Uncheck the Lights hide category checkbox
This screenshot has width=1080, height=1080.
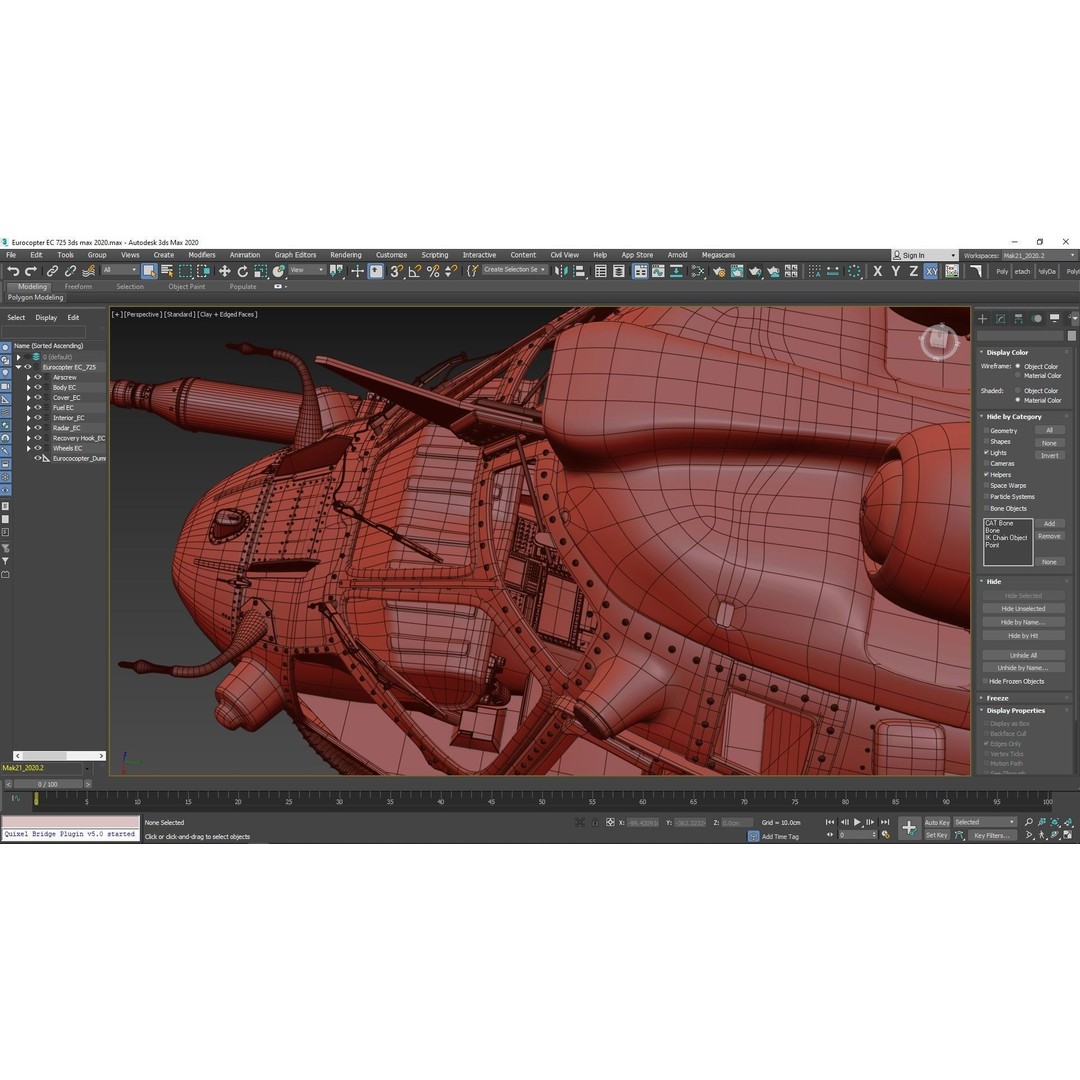986,453
